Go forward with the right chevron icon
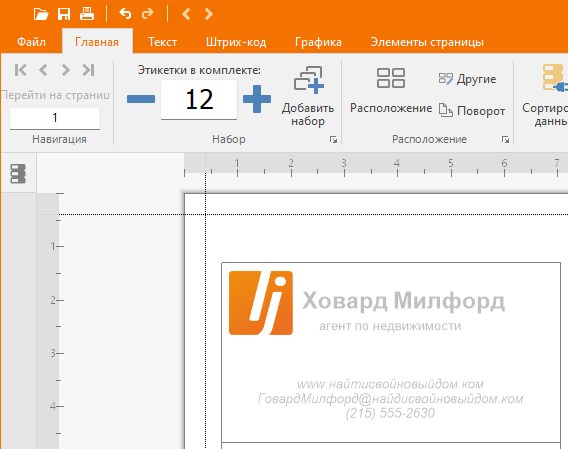This screenshot has height=449, width=568. [x=209, y=14]
